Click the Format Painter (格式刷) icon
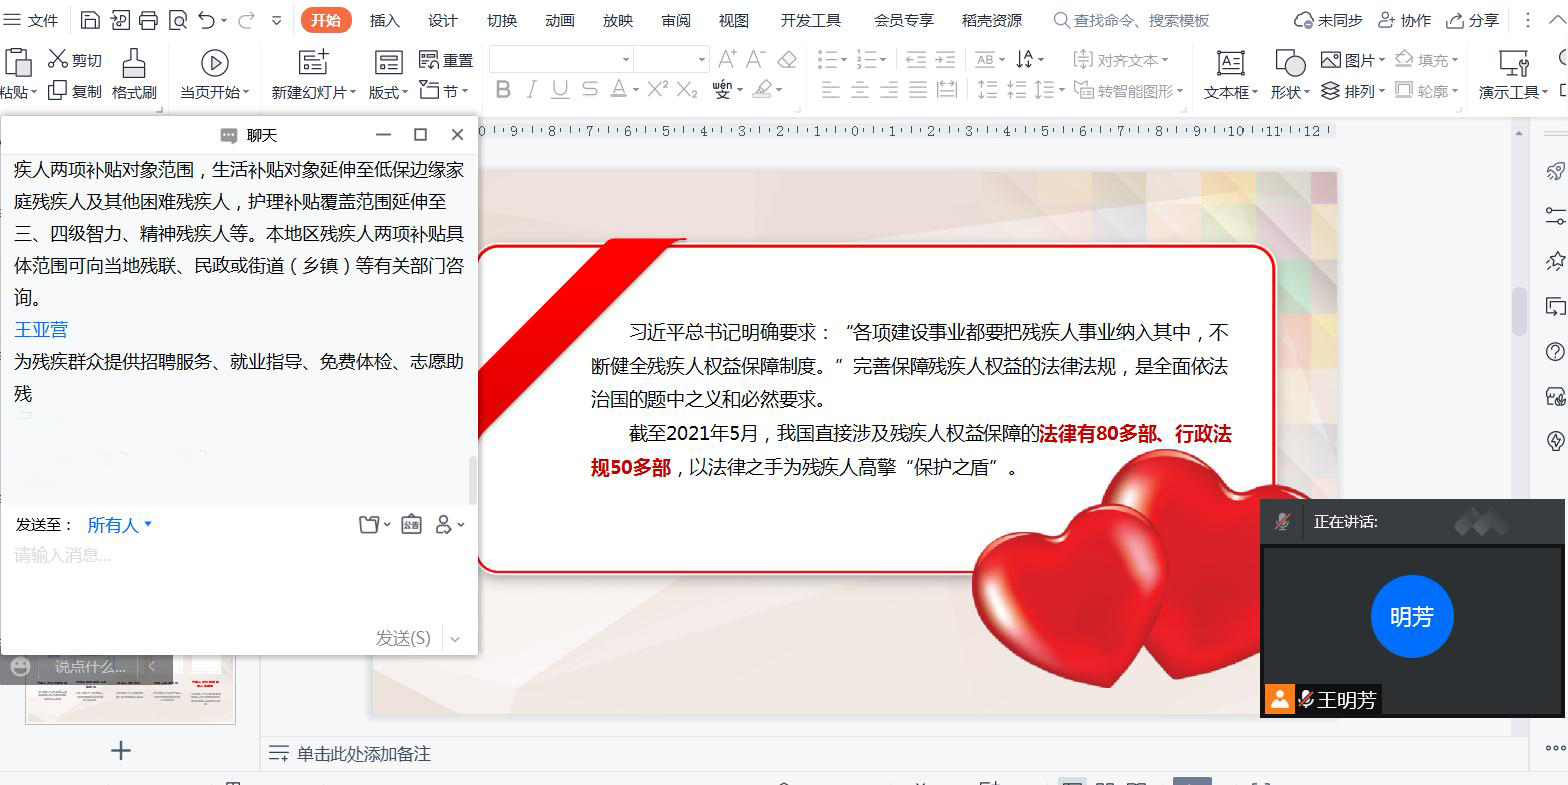 point(133,64)
